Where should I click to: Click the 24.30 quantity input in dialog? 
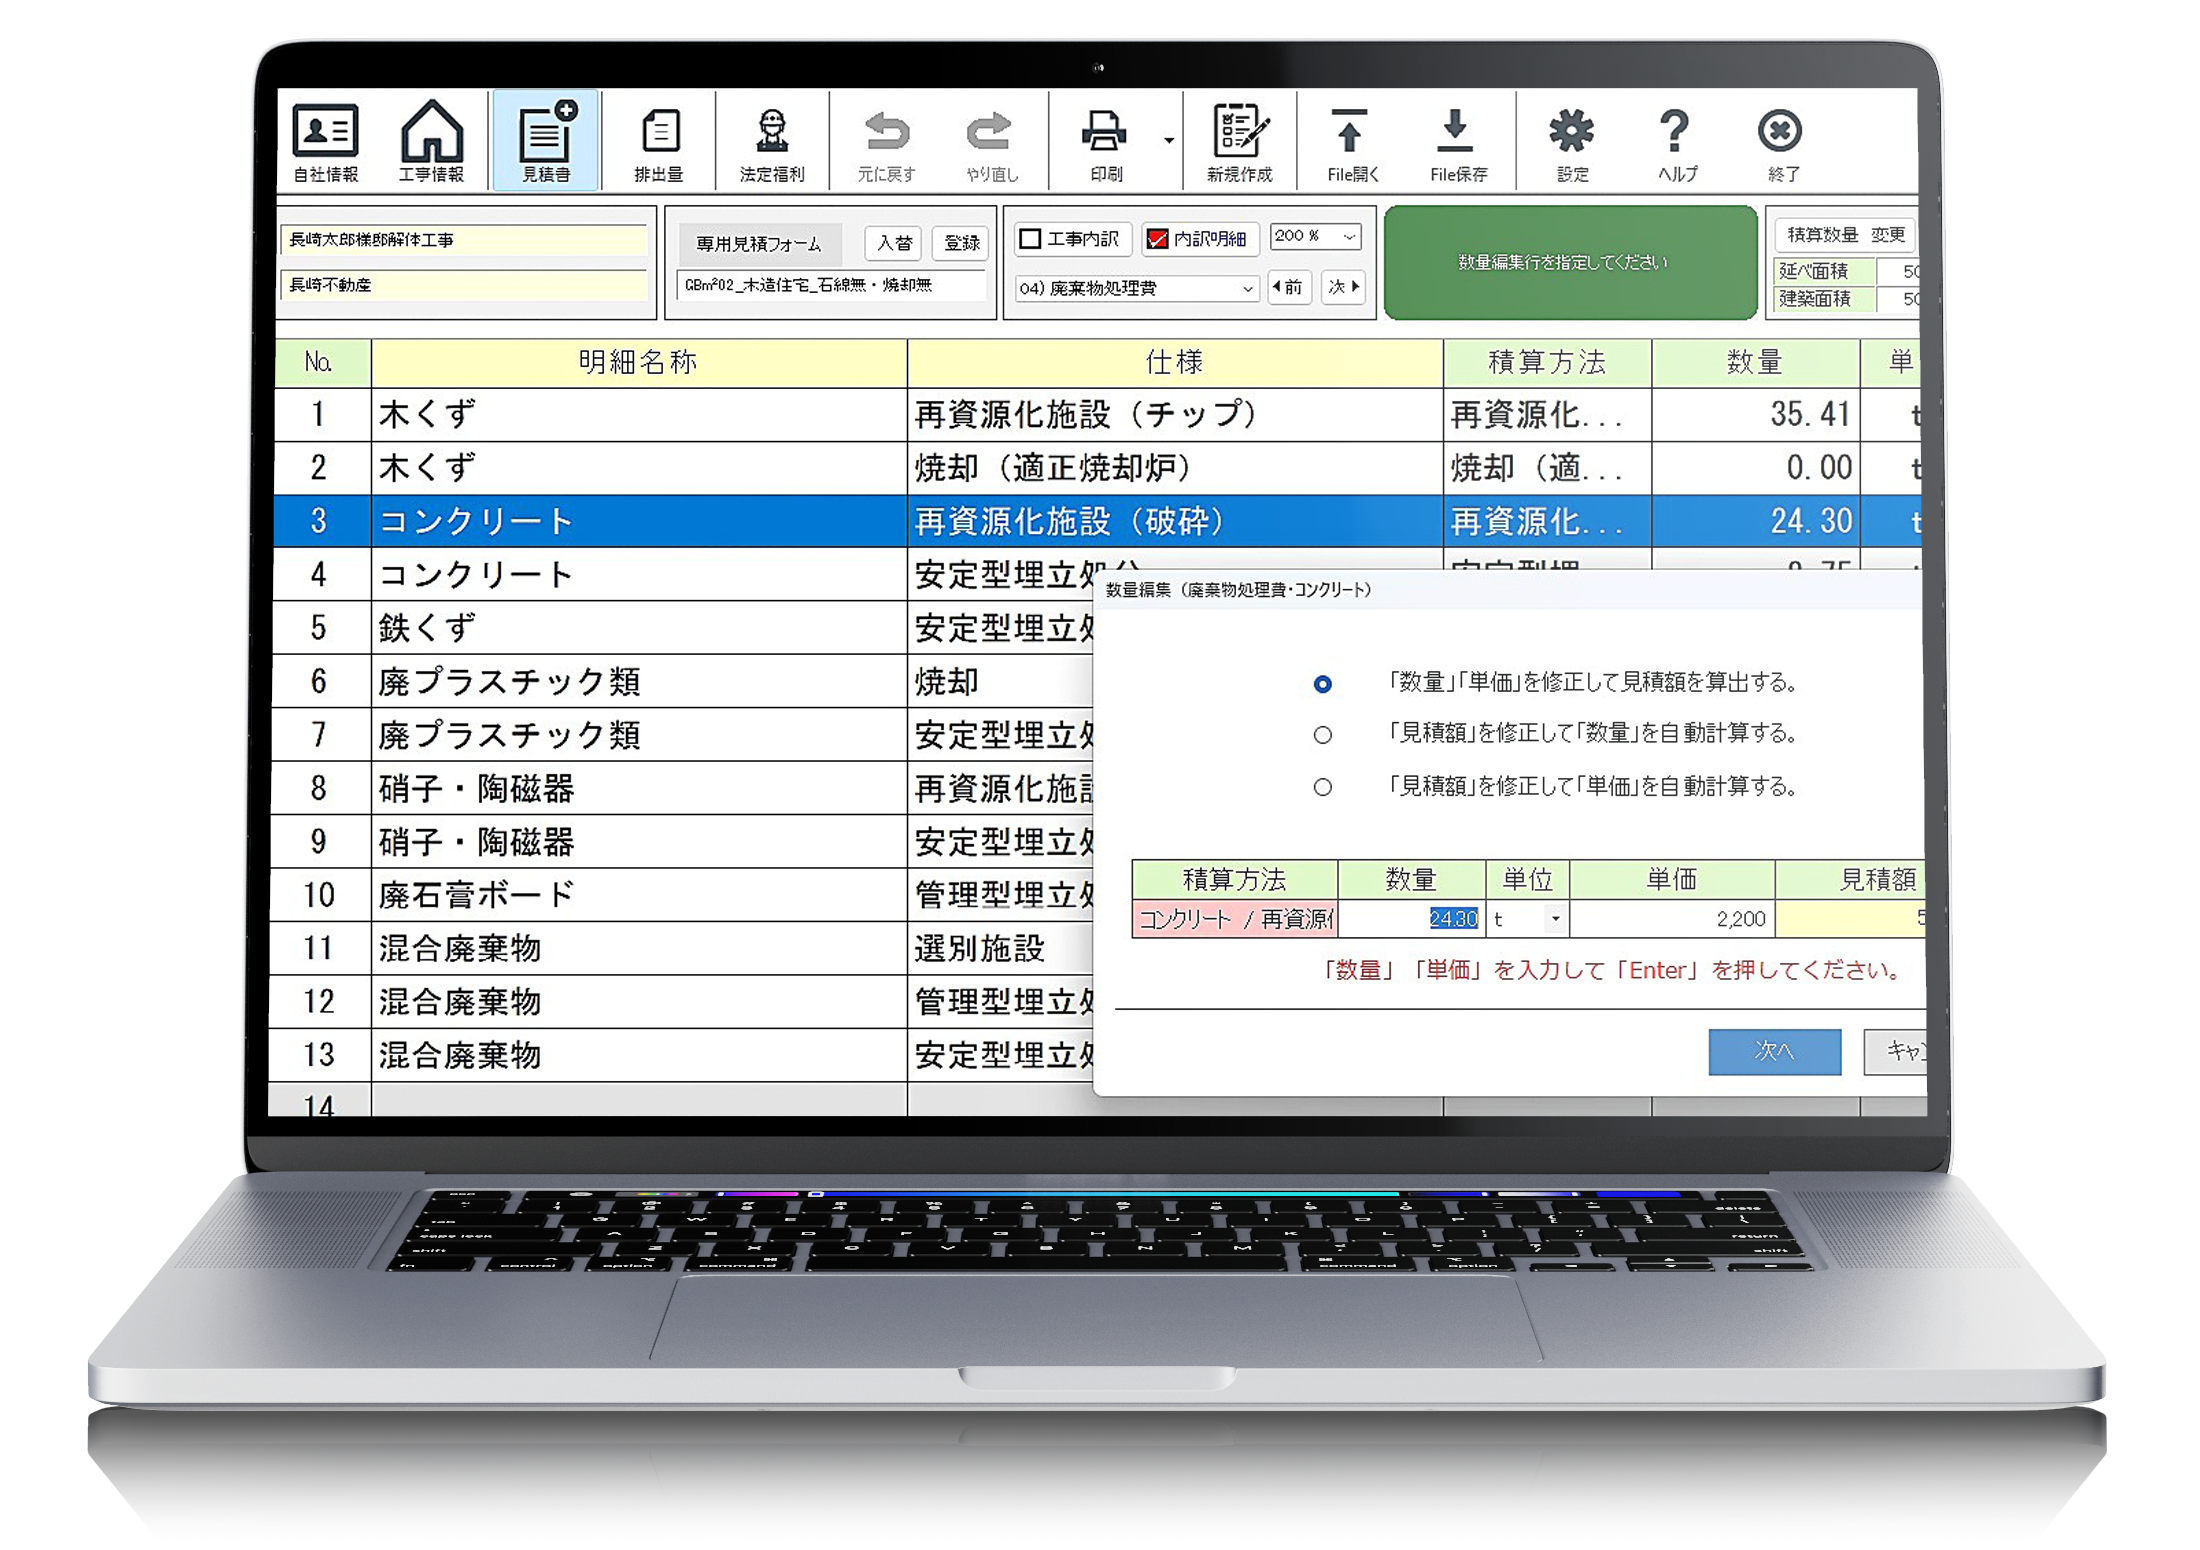pyautogui.click(x=1411, y=919)
